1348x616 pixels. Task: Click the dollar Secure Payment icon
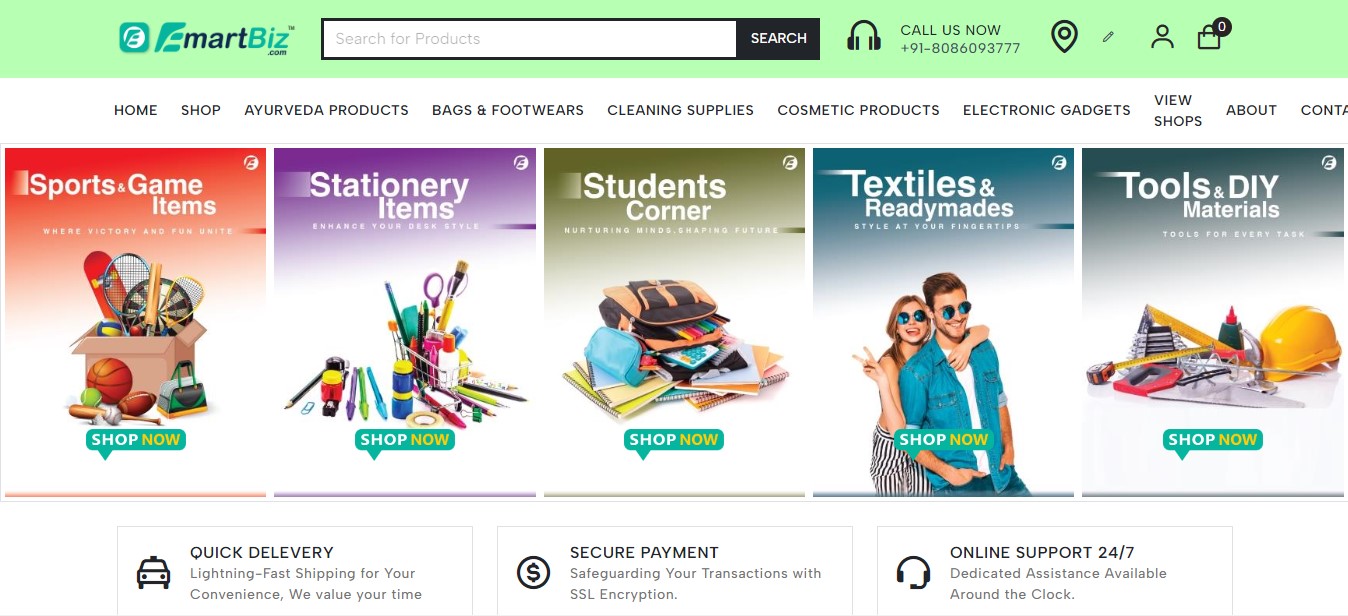[x=533, y=573]
